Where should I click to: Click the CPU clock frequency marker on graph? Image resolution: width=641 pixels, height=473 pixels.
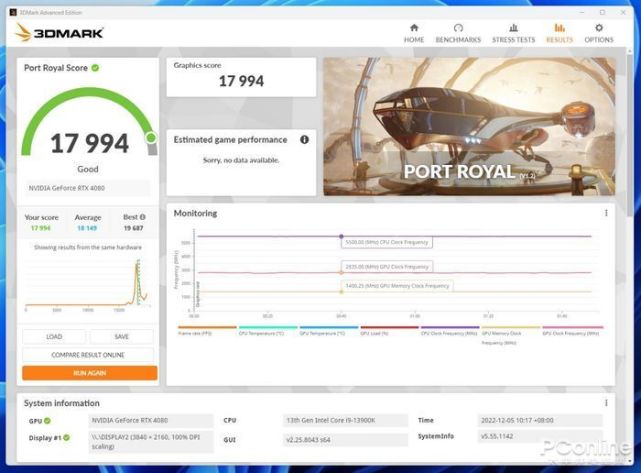click(341, 236)
